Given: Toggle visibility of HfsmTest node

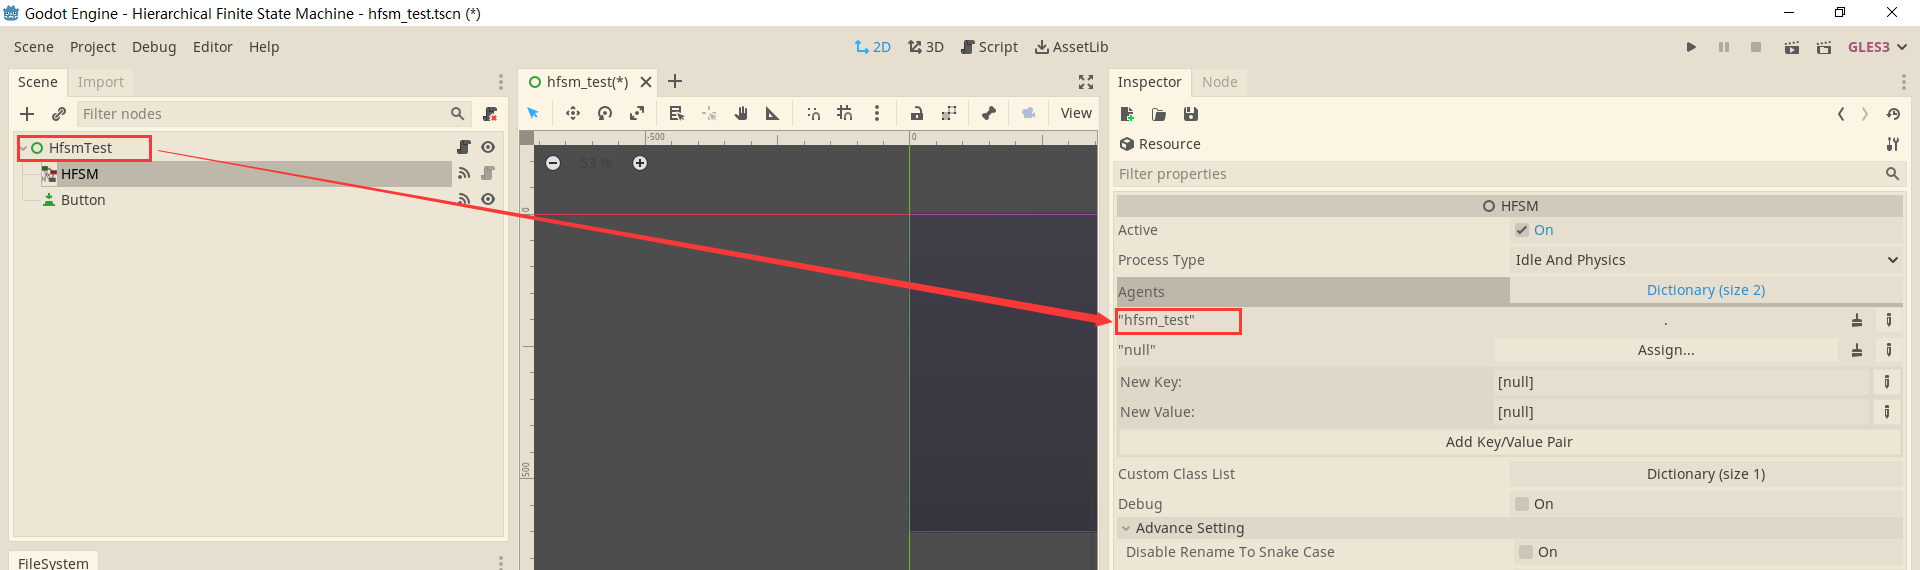Looking at the screenshot, I should 488,147.
